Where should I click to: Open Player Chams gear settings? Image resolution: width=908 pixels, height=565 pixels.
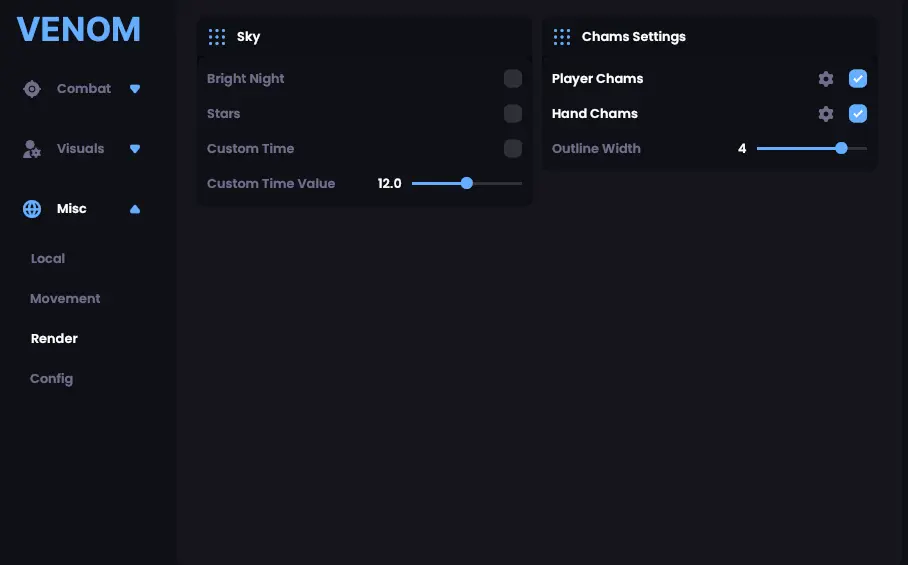[x=826, y=79]
